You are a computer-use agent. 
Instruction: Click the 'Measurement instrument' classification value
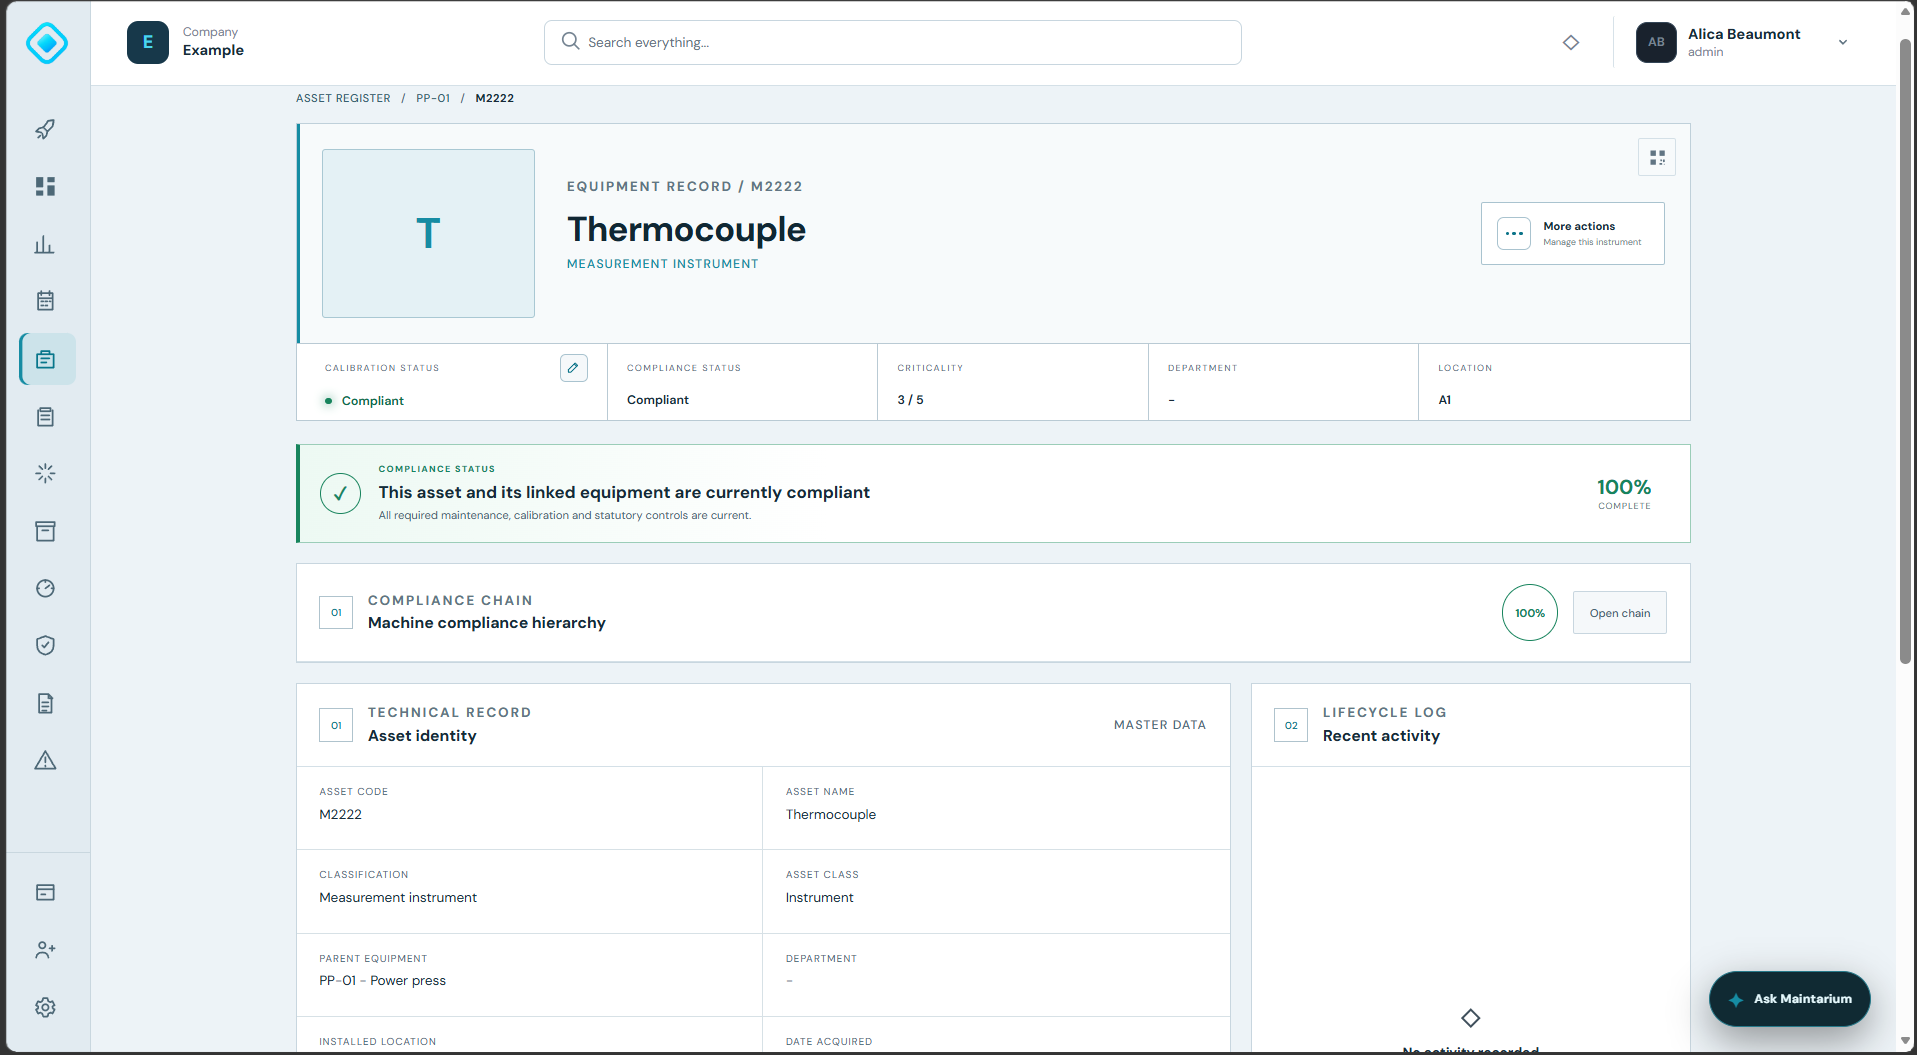[398, 898]
